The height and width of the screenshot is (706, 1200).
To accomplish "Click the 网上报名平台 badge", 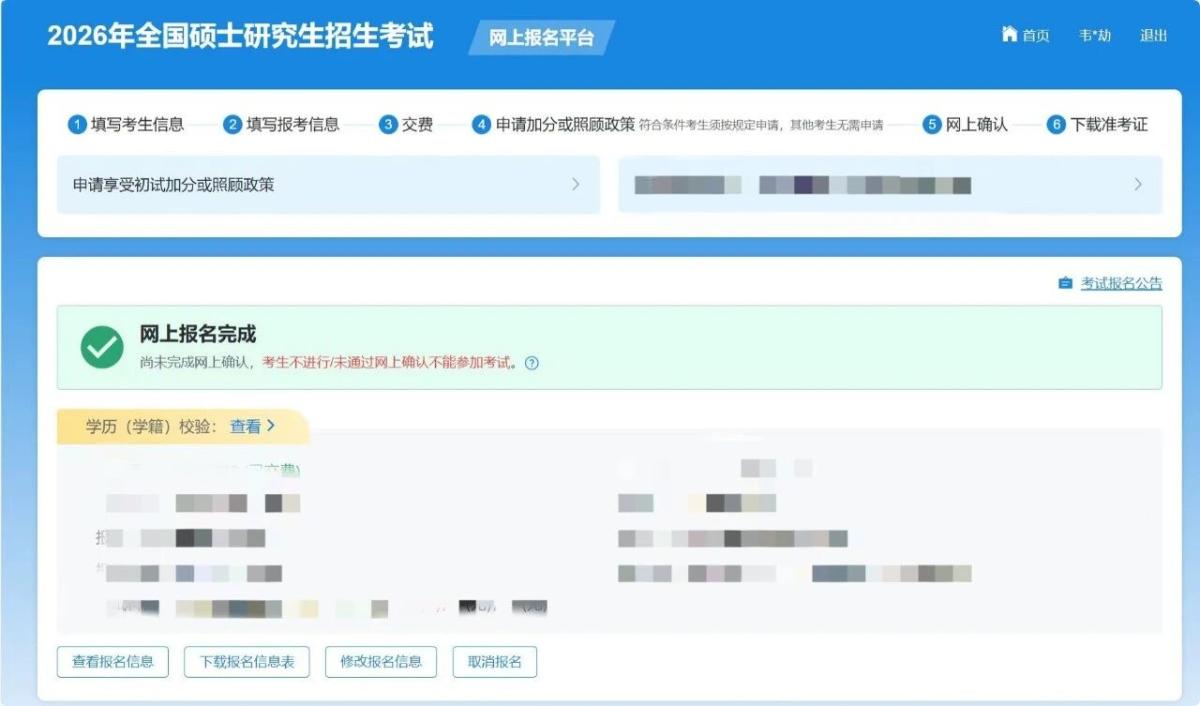I will [542, 38].
